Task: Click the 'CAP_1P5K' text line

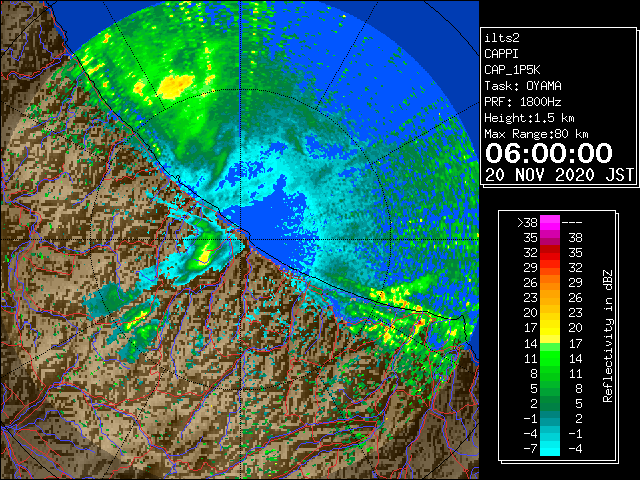Action: [512, 70]
